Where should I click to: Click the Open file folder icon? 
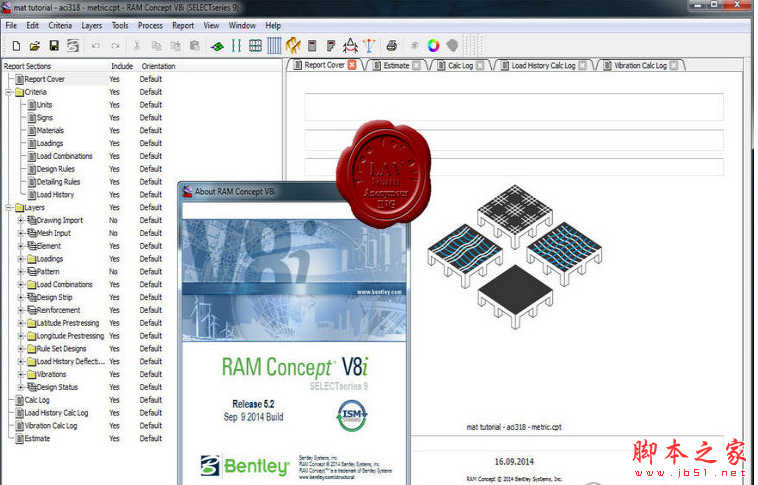click(34, 45)
